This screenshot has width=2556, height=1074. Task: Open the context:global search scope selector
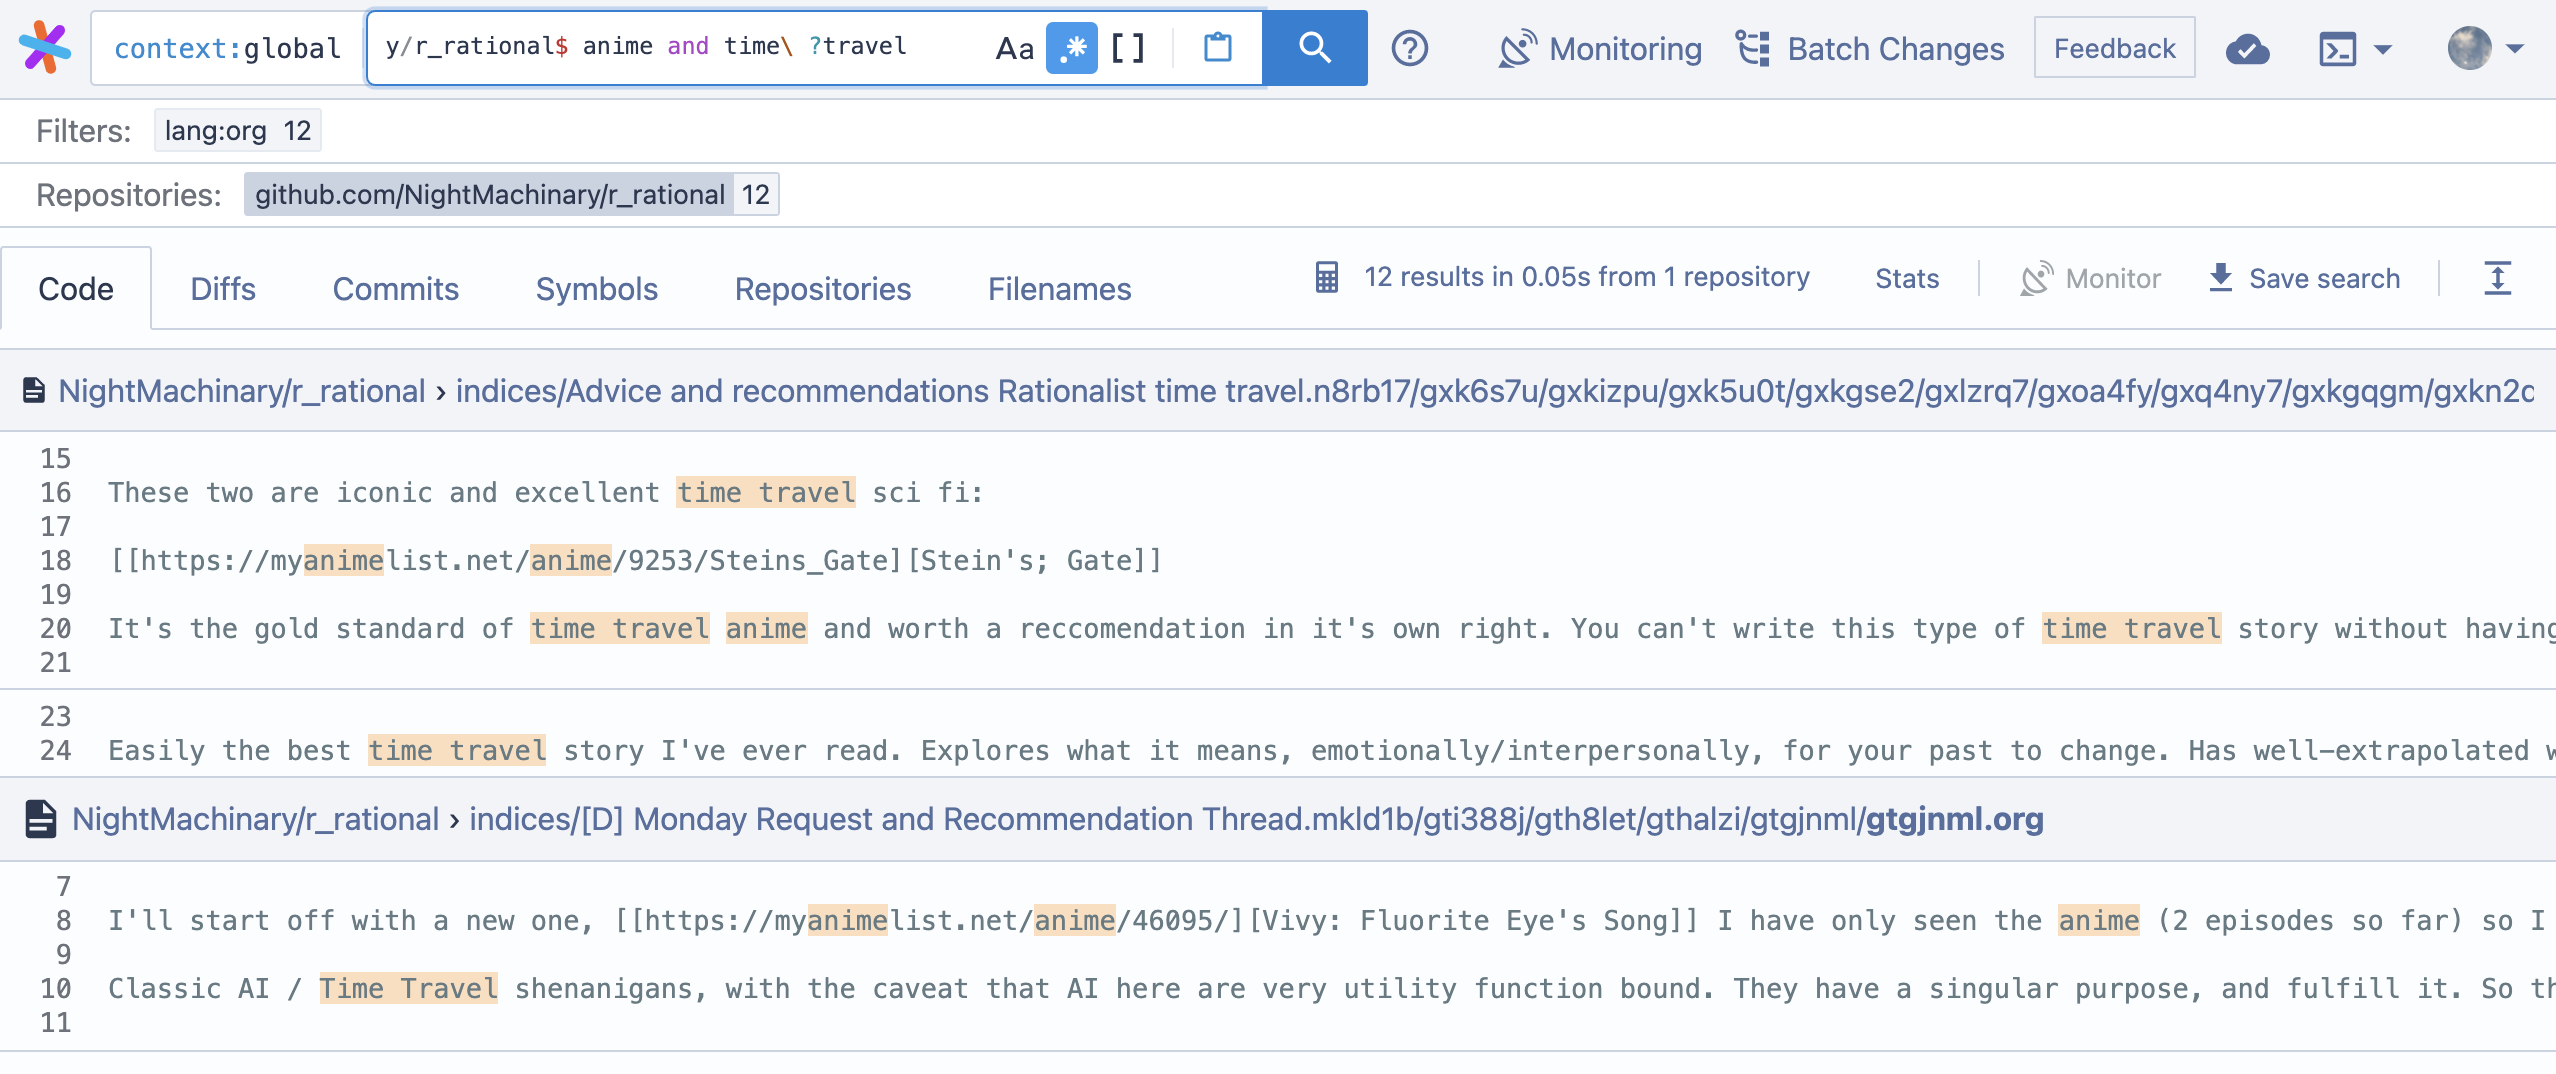226,47
